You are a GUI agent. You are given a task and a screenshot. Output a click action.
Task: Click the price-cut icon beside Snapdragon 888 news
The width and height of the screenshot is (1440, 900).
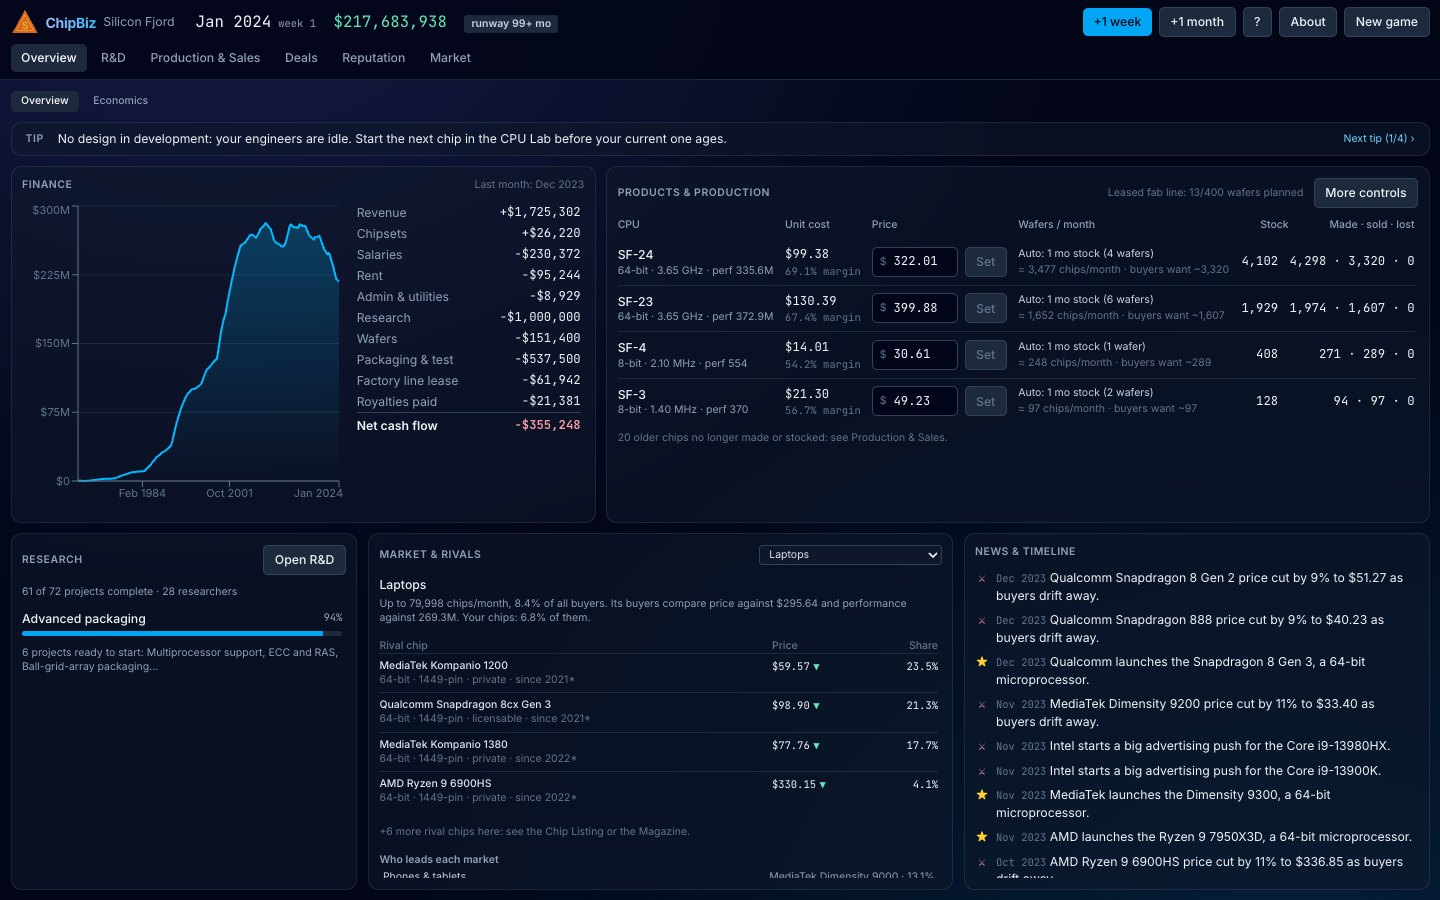tap(982, 620)
